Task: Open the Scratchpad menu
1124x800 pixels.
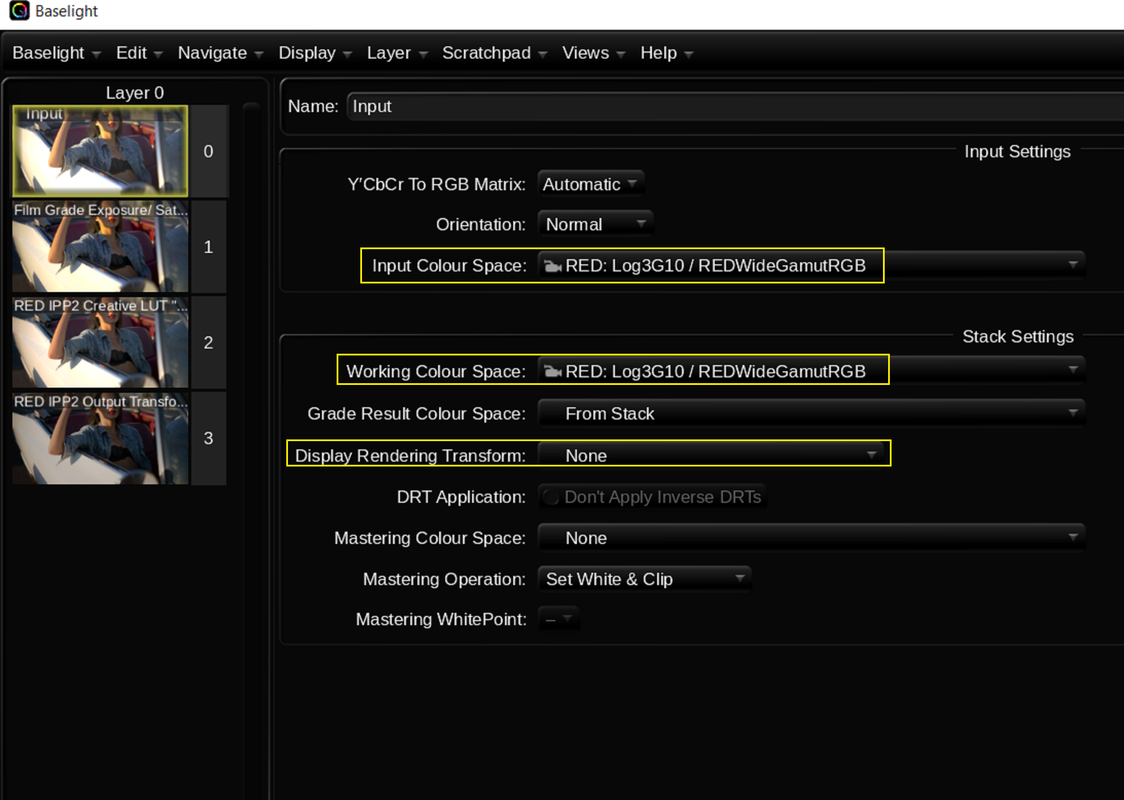Action: pyautogui.click(x=494, y=53)
